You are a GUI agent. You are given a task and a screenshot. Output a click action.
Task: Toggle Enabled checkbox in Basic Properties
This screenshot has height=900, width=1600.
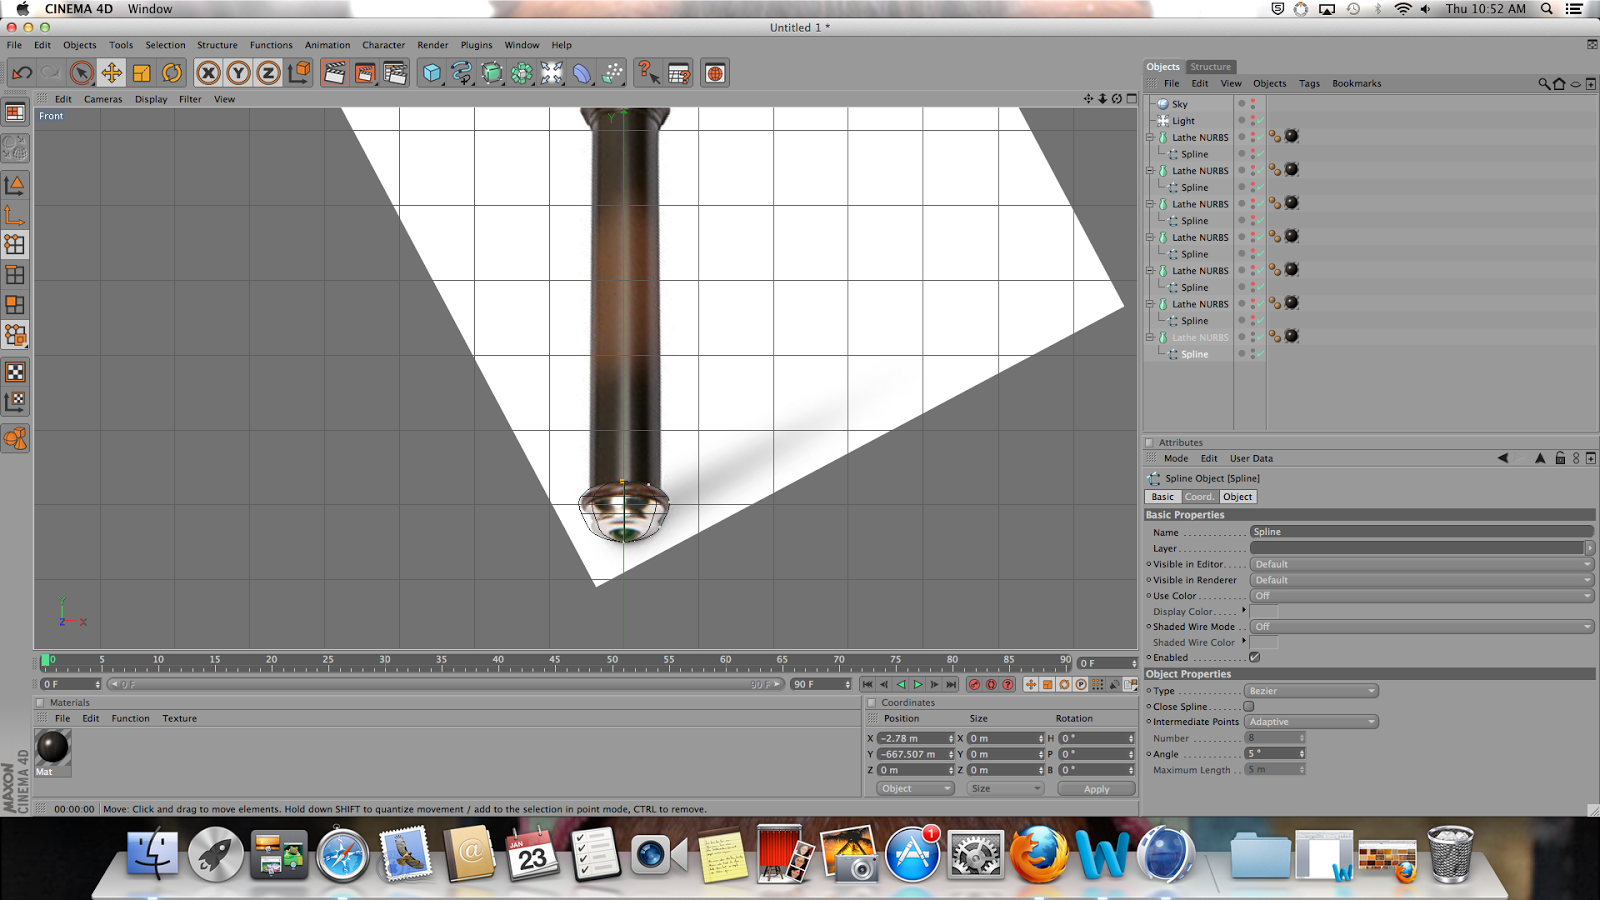pyautogui.click(x=1254, y=657)
